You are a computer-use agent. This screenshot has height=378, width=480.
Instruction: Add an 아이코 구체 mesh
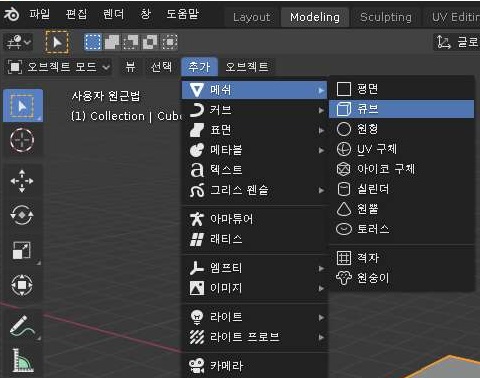tap(401, 169)
